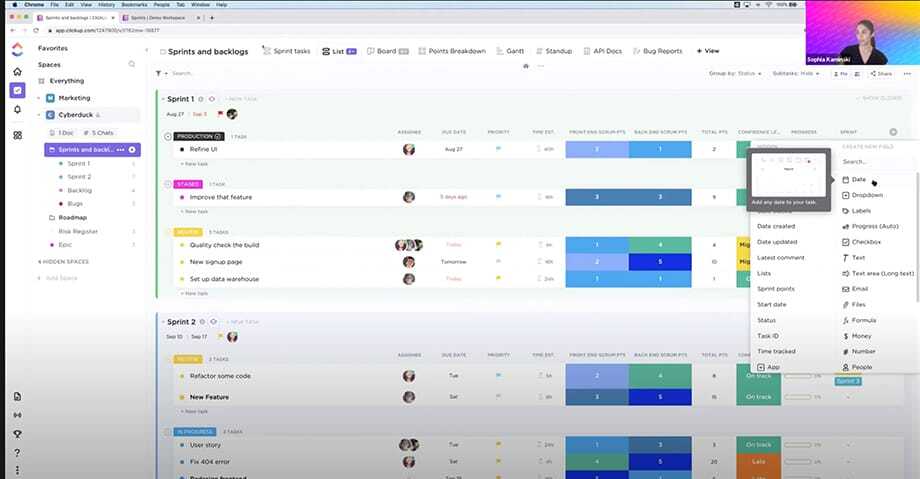Expand the Marketing space
This screenshot has height=479, width=920.
coord(39,98)
